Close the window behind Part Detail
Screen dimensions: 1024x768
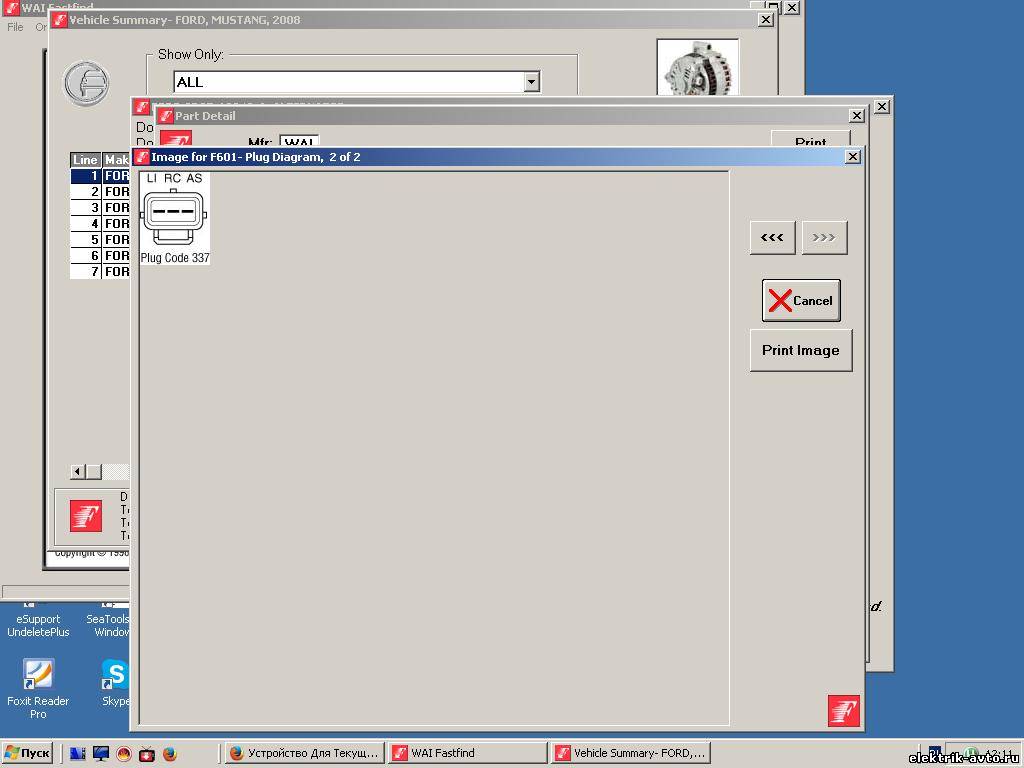pos(882,106)
